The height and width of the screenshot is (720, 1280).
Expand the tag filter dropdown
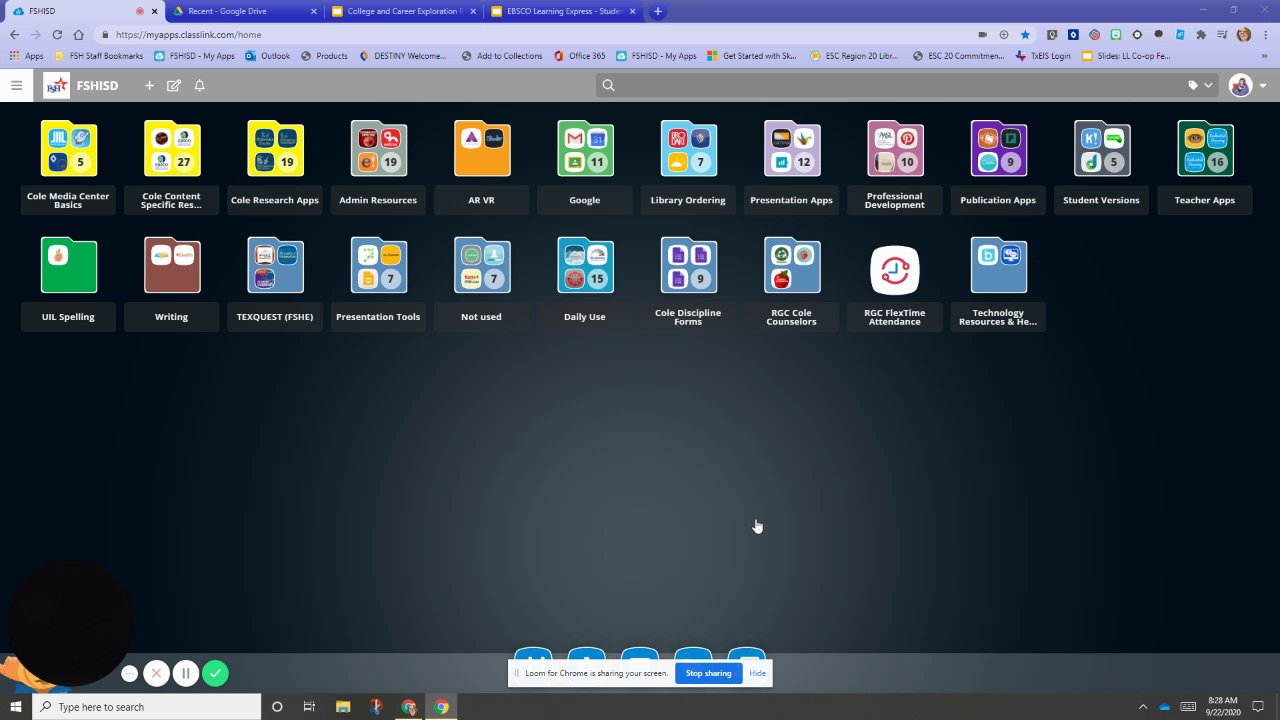(x=1200, y=85)
